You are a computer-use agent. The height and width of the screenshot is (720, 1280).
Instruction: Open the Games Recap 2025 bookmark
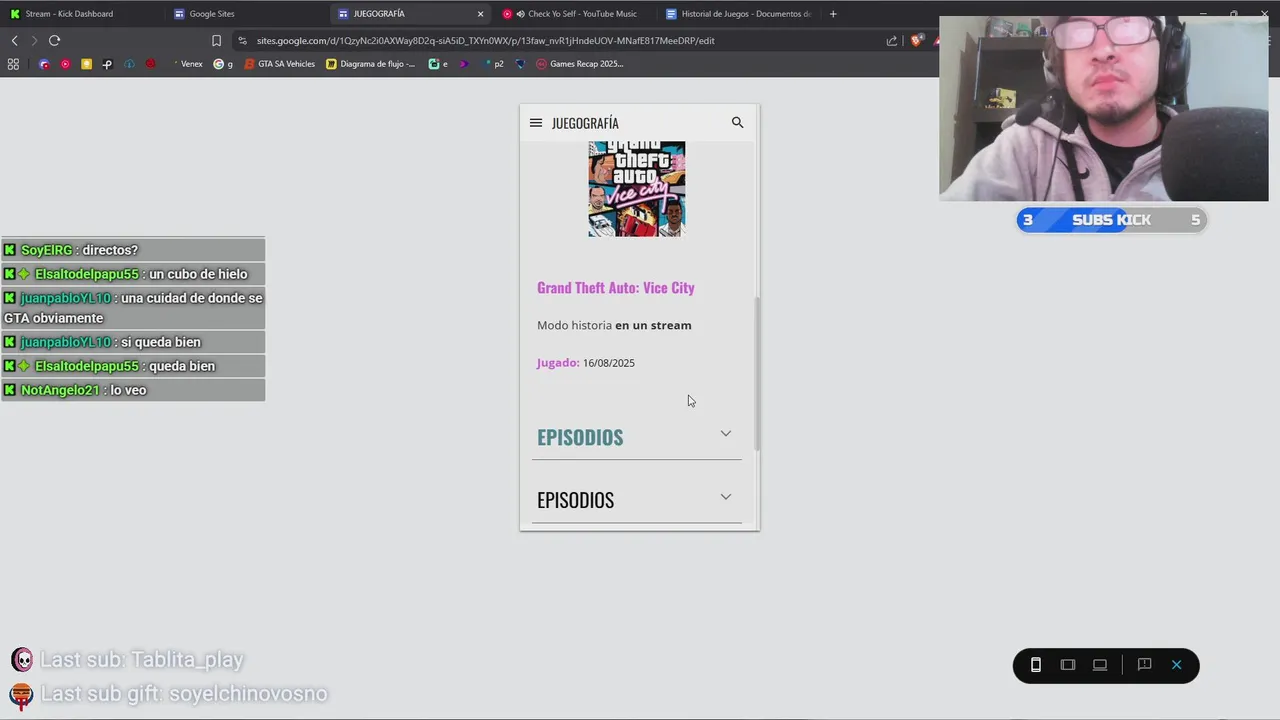pyautogui.click(x=580, y=64)
